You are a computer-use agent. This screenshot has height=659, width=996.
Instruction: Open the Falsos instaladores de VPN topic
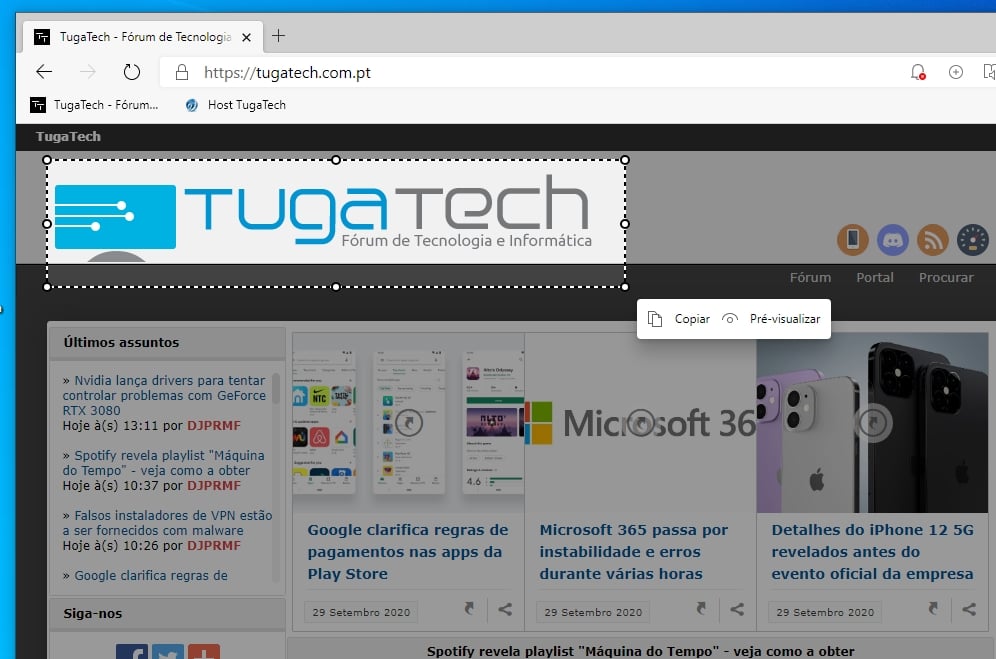tap(167, 523)
